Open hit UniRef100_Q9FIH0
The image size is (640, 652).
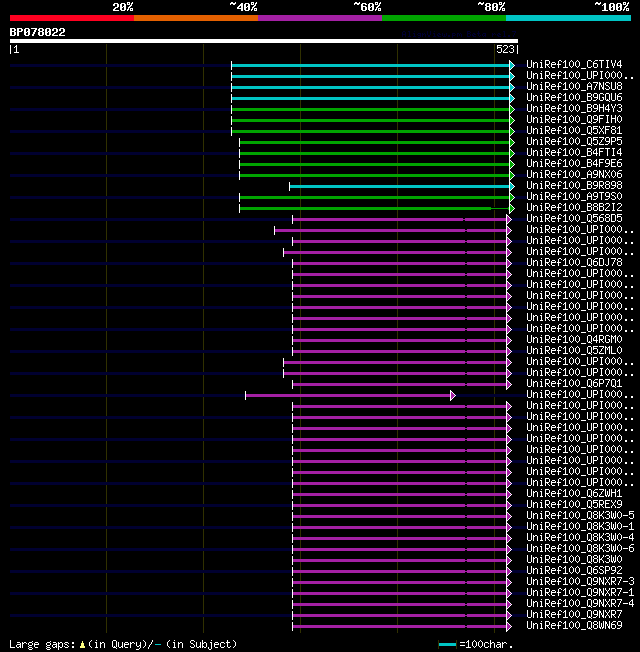(x=574, y=119)
